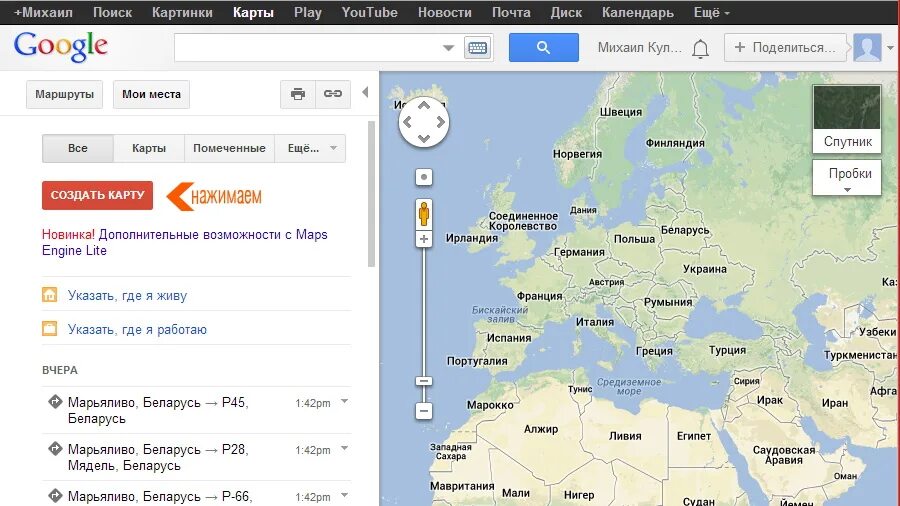
Task: Open '+Михаил' in the top bar
Action: point(43,12)
